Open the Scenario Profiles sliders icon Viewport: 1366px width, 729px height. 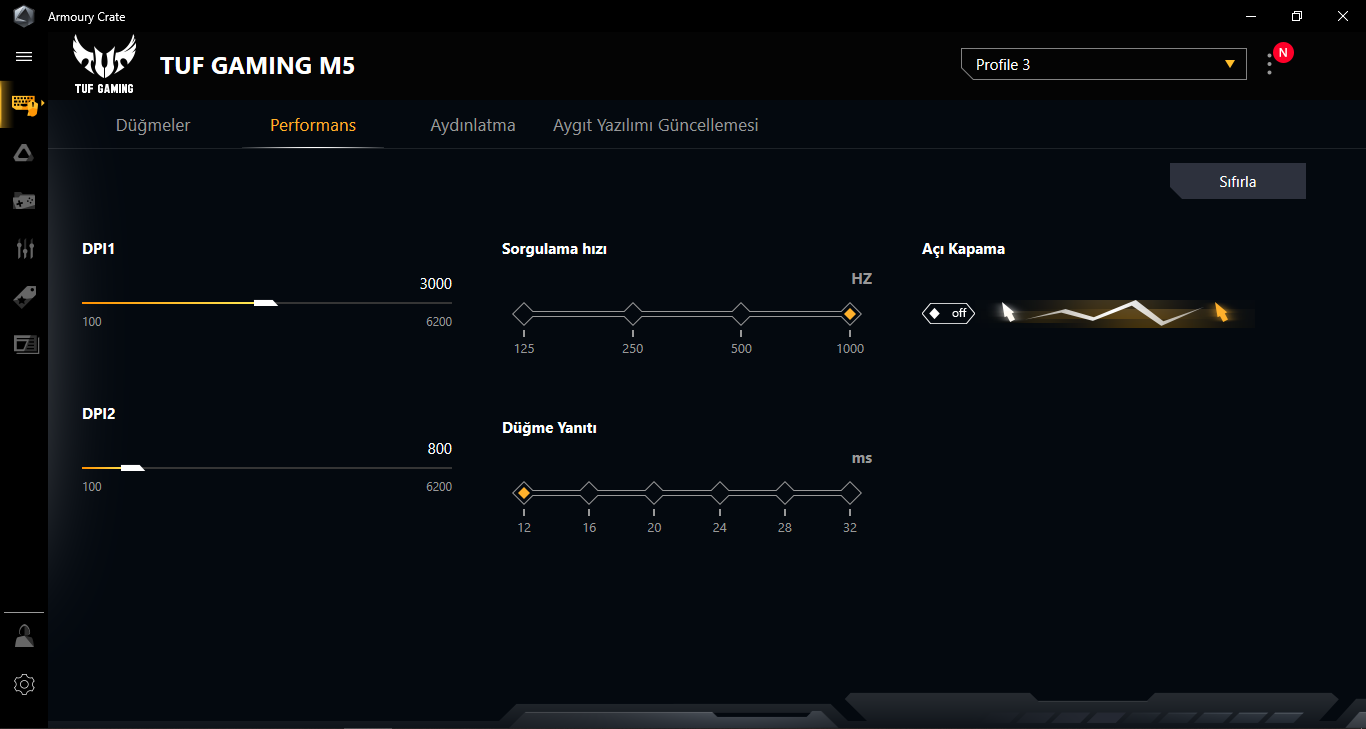tap(25, 249)
